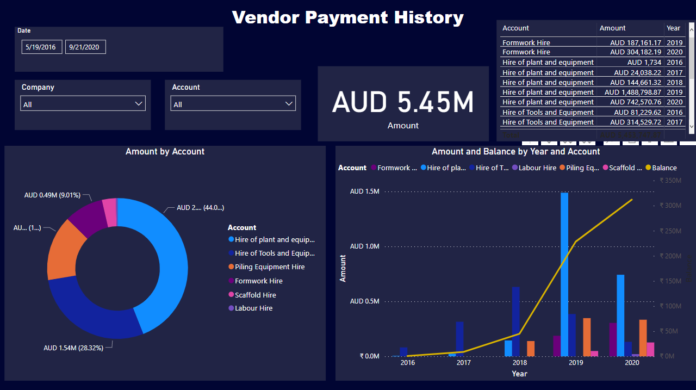Click Amount and Balance by Year chart title

point(515,152)
